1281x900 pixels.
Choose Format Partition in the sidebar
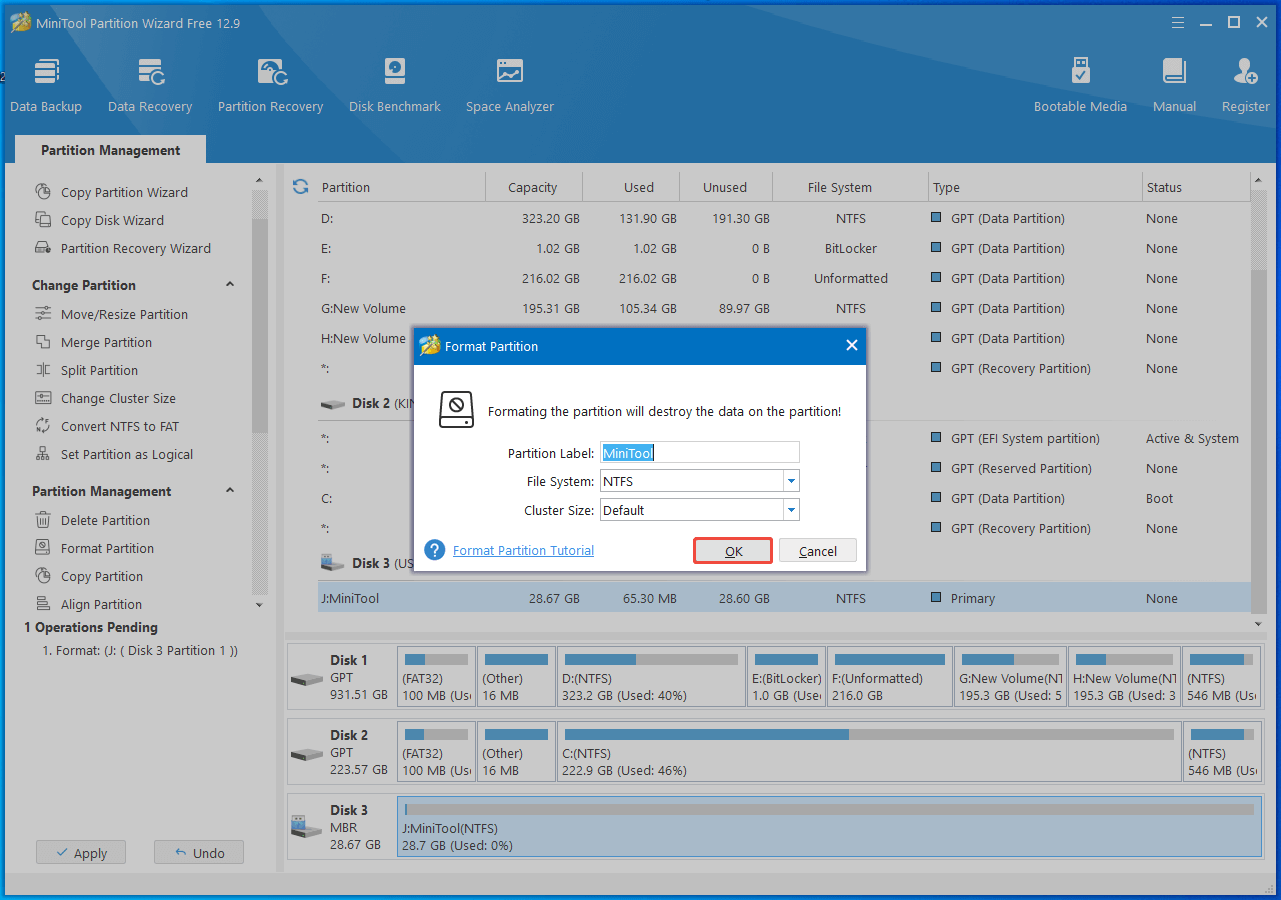[107, 548]
